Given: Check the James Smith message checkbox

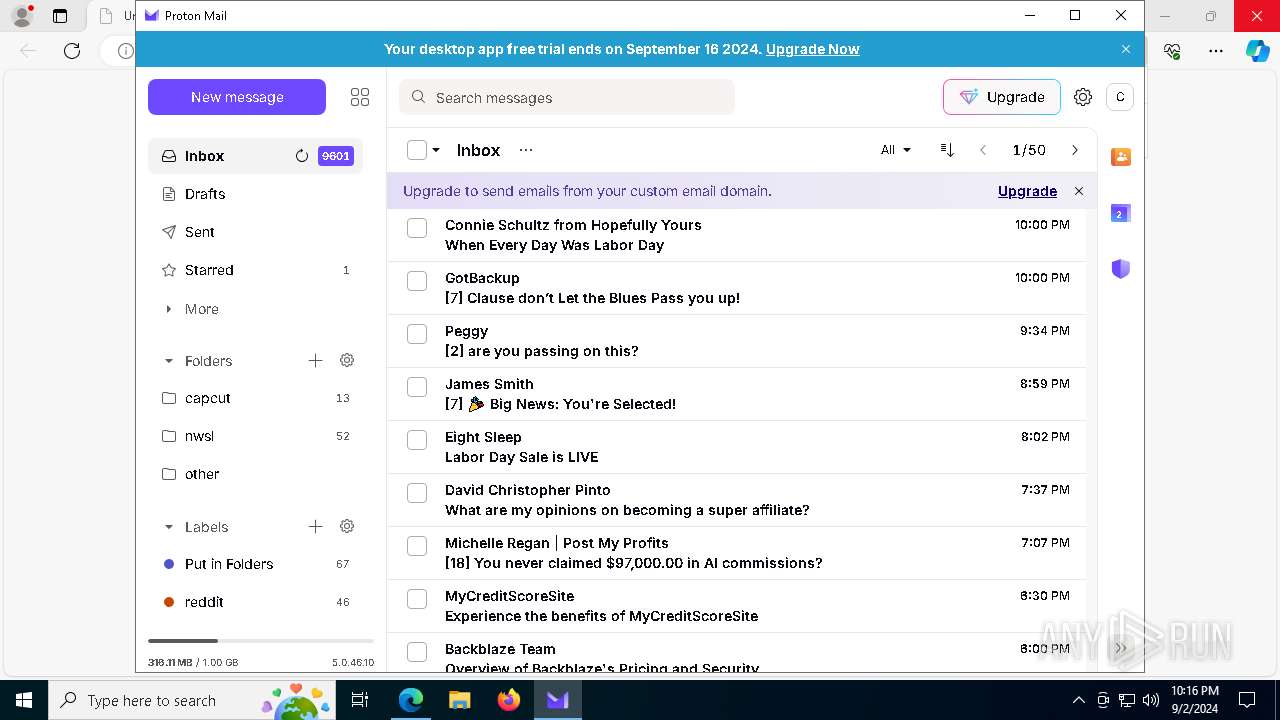Looking at the screenshot, I should (x=417, y=387).
